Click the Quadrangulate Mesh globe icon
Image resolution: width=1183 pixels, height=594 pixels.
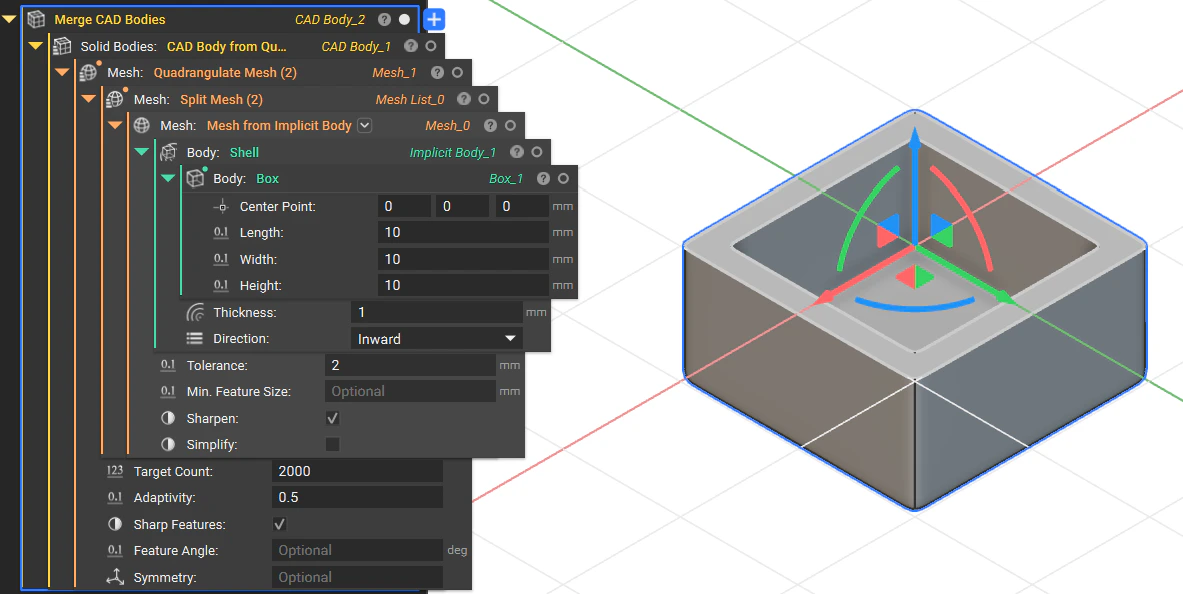(x=89, y=72)
